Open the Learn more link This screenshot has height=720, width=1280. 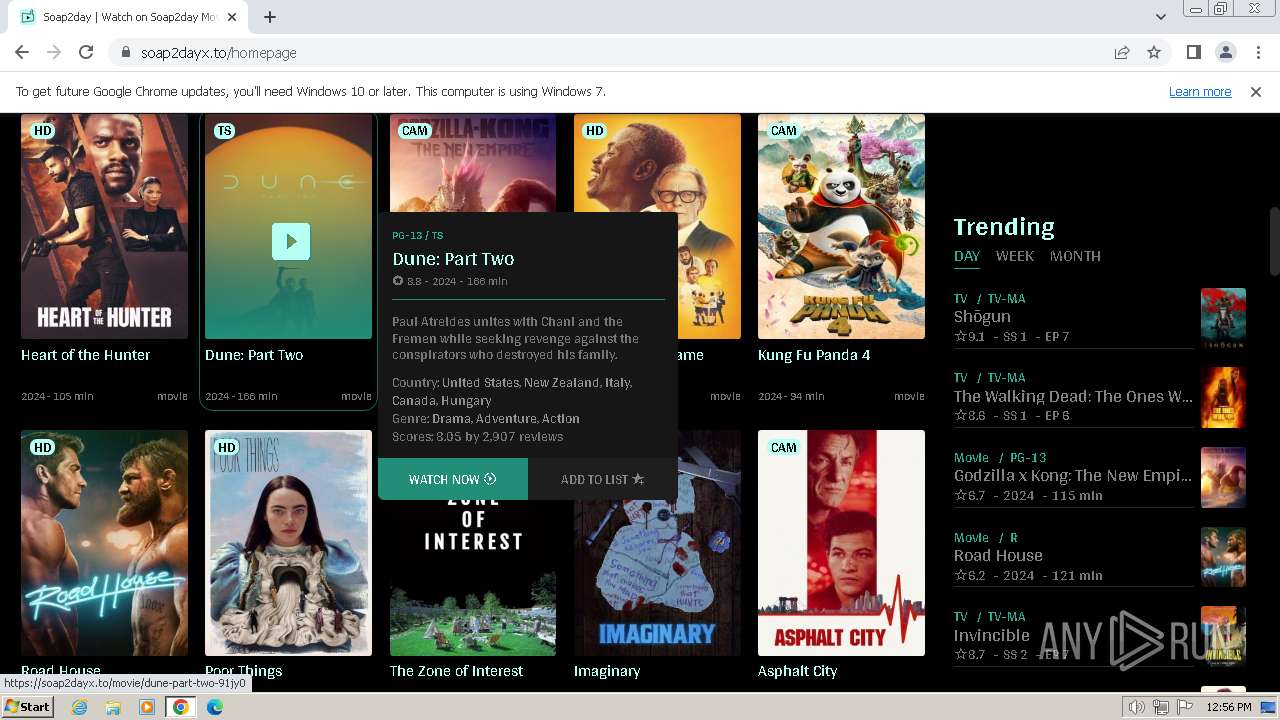coord(1200,91)
